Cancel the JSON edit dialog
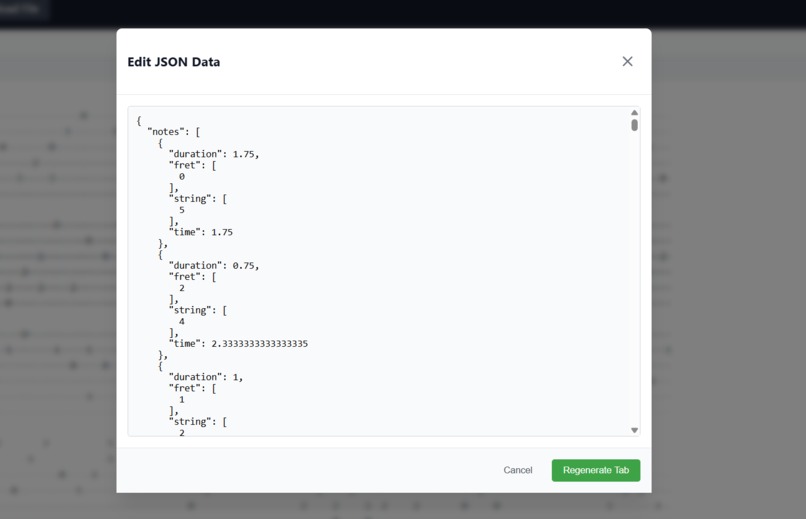The image size is (806, 519). coord(518,470)
